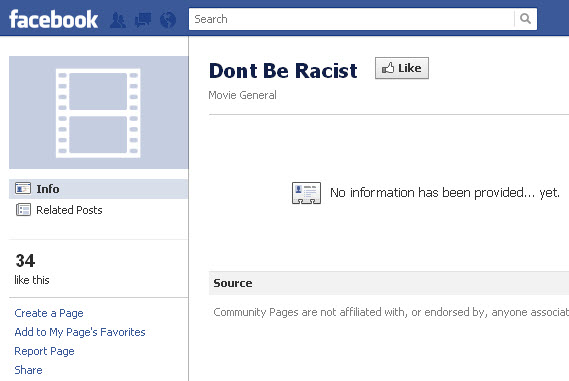Click the Info tab icon
The width and height of the screenshot is (569, 381).
23,189
